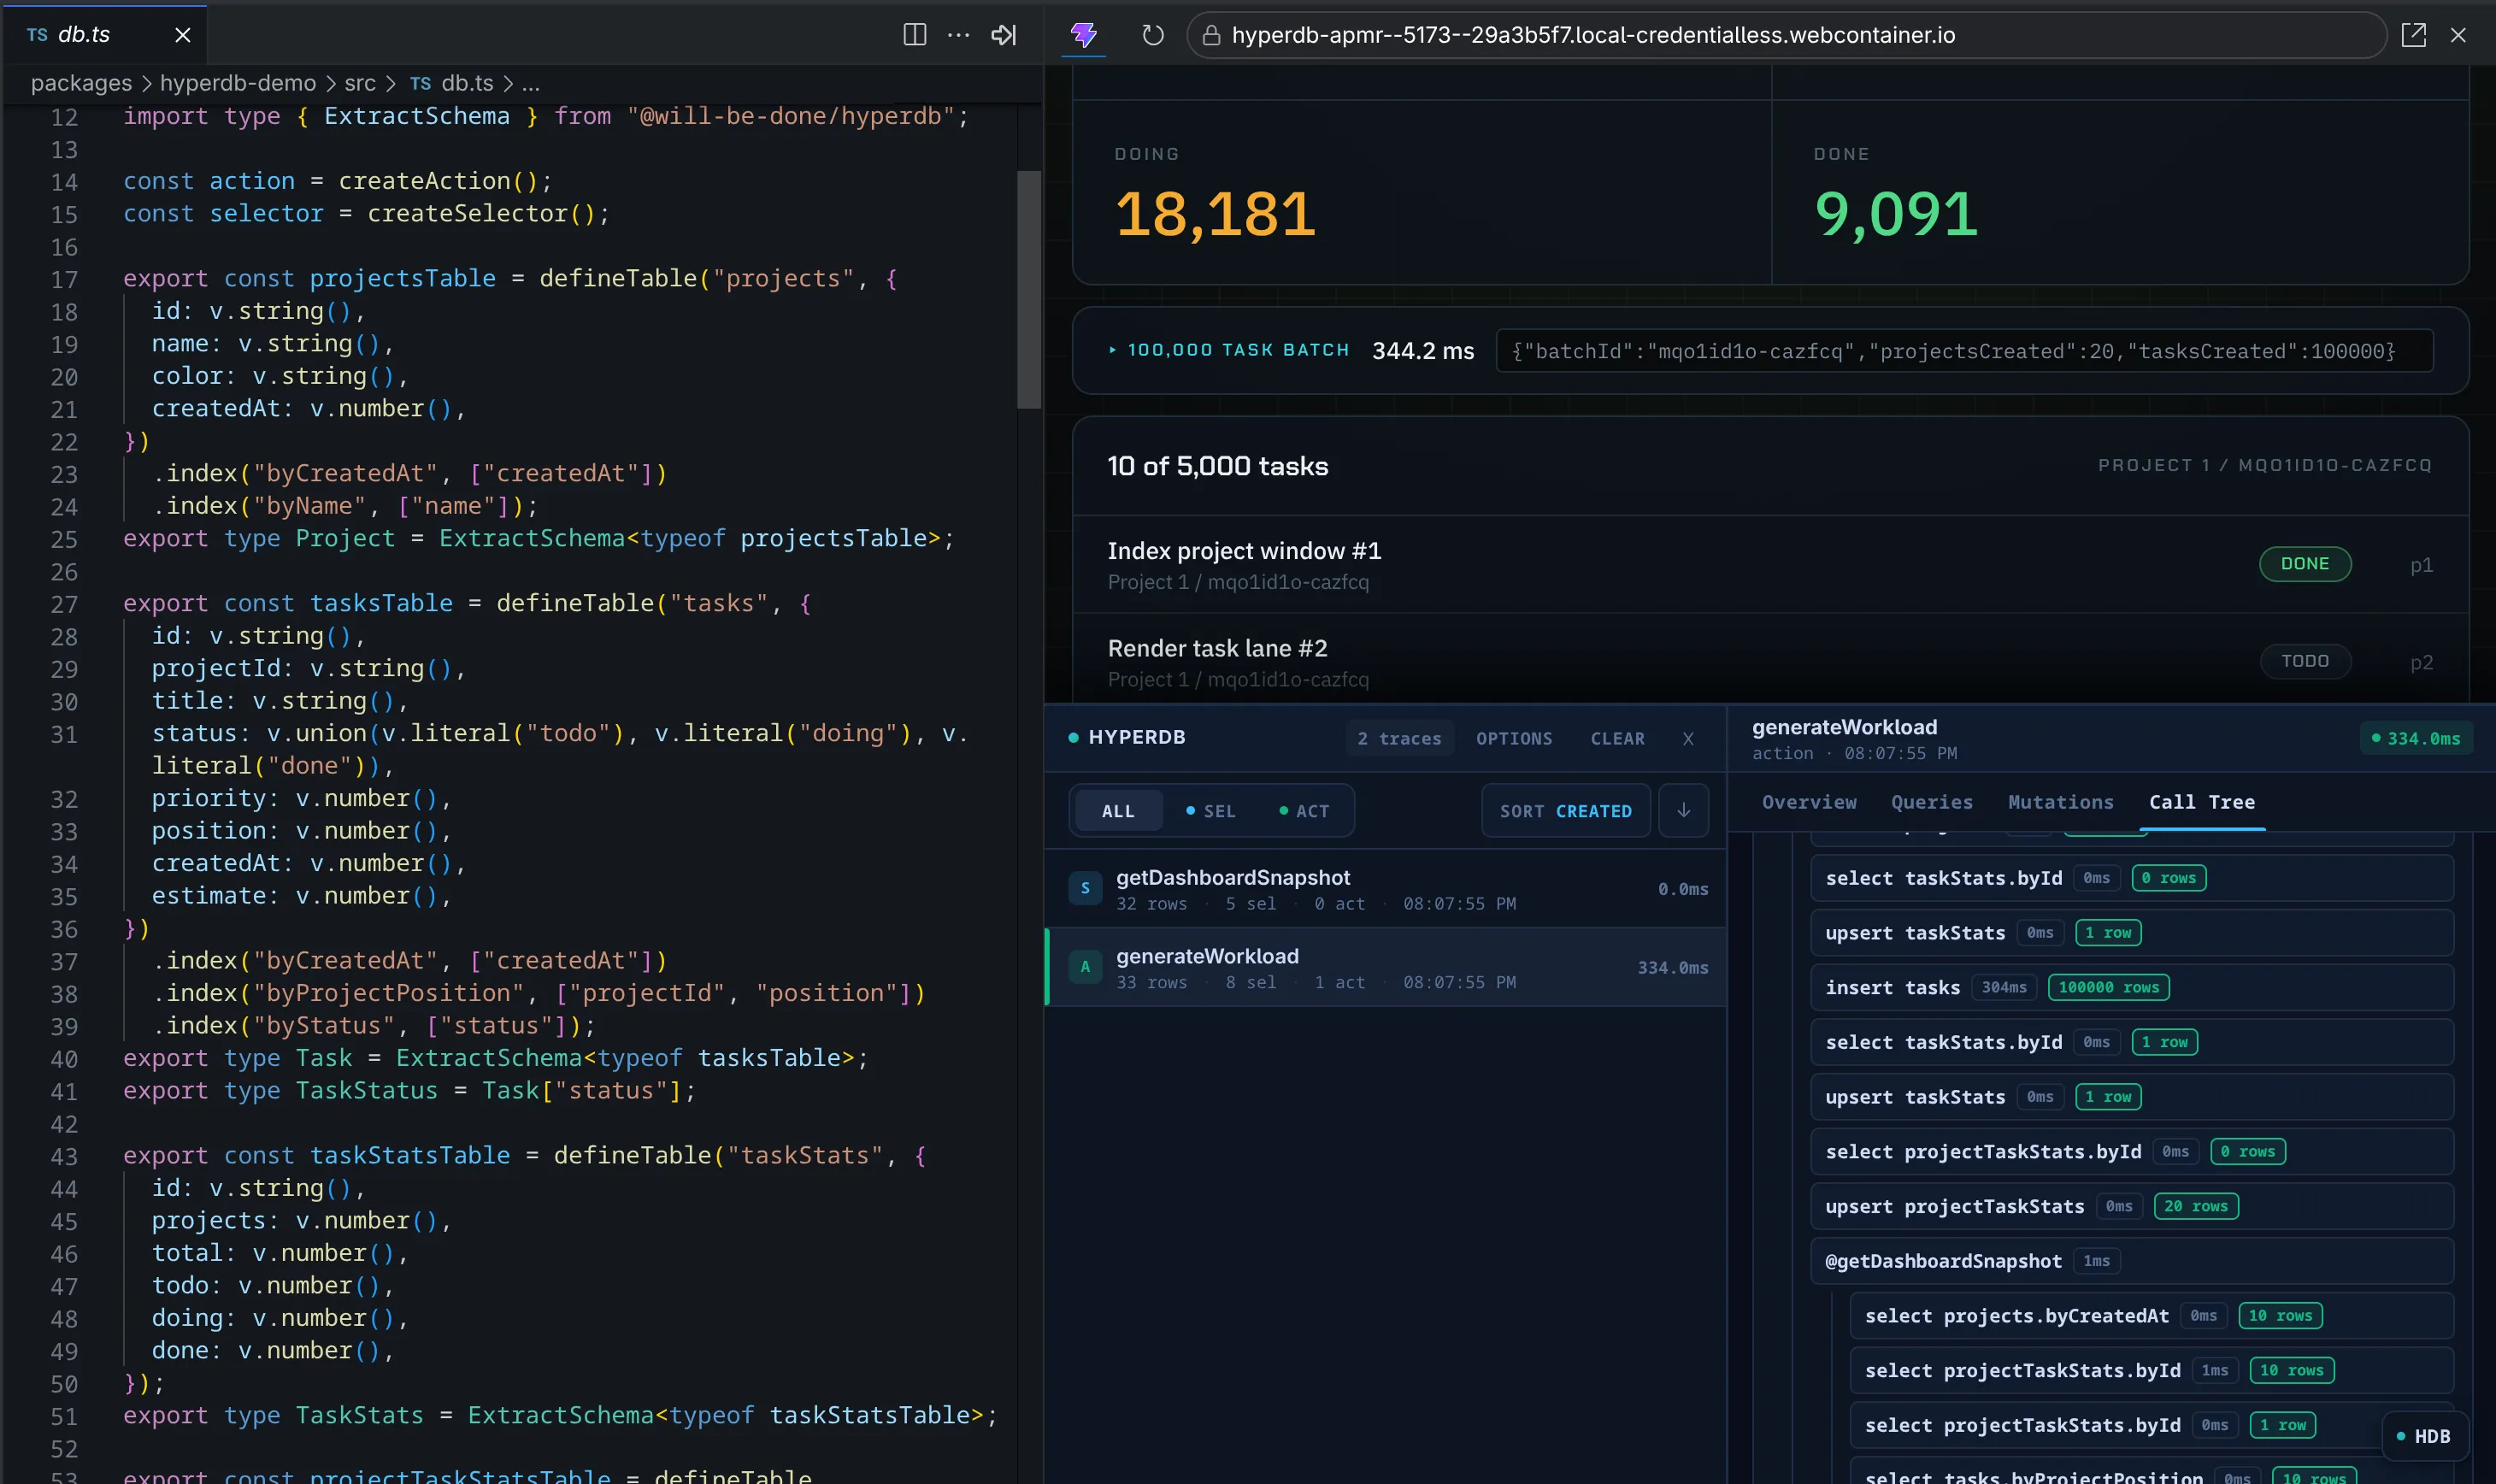Image resolution: width=2496 pixels, height=1484 pixels.
Task: Click the upsert projectTaskStats call row
Action: pos(2131,1206)
